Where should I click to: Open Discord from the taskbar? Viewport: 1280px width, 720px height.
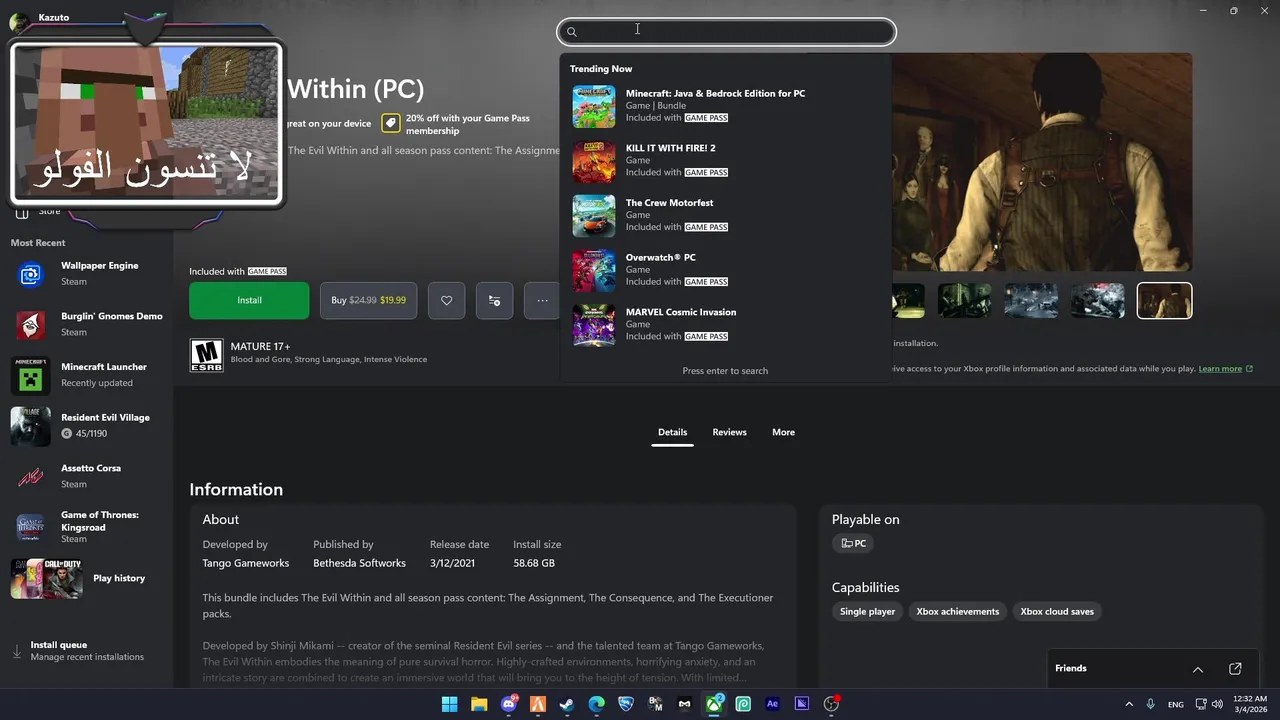[x=508, y=704]
